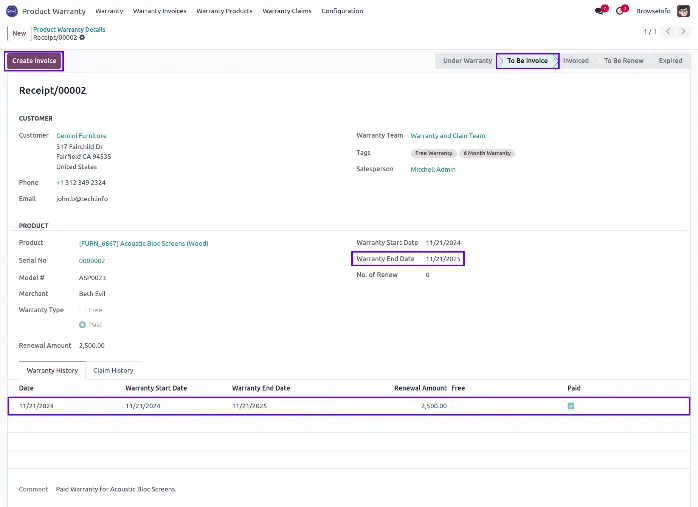Set status to Invoiced stage

(576, 61)
